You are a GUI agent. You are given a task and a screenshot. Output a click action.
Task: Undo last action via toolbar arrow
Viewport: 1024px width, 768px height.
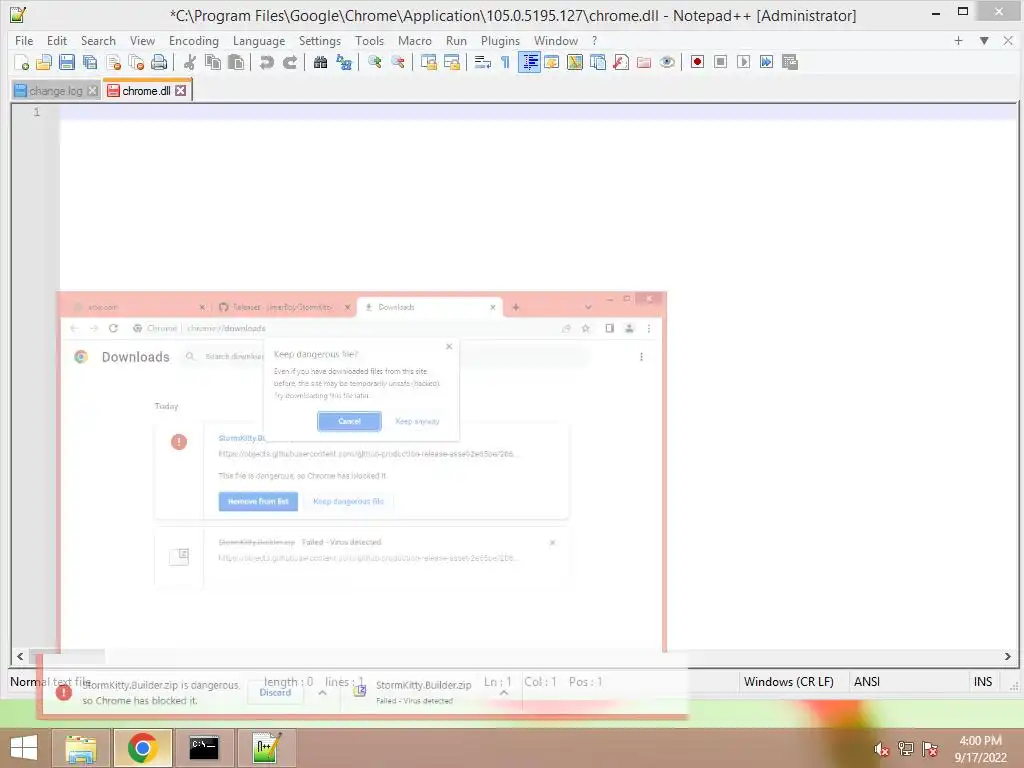[266, 62]
